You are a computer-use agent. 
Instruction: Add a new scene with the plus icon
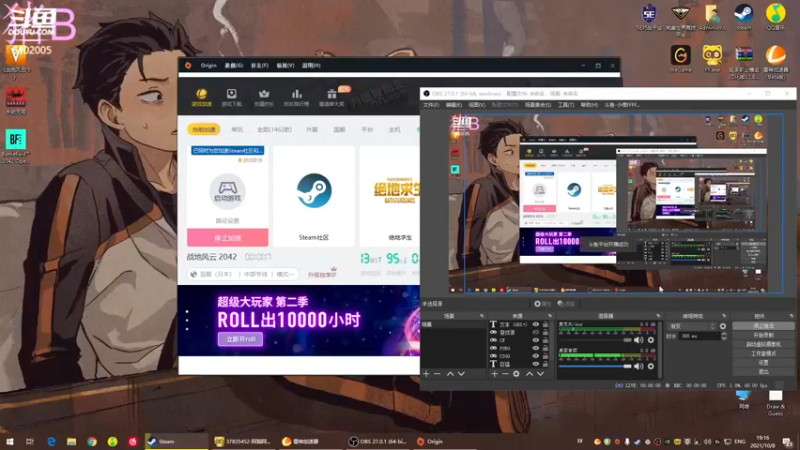(x=426, y=374)
